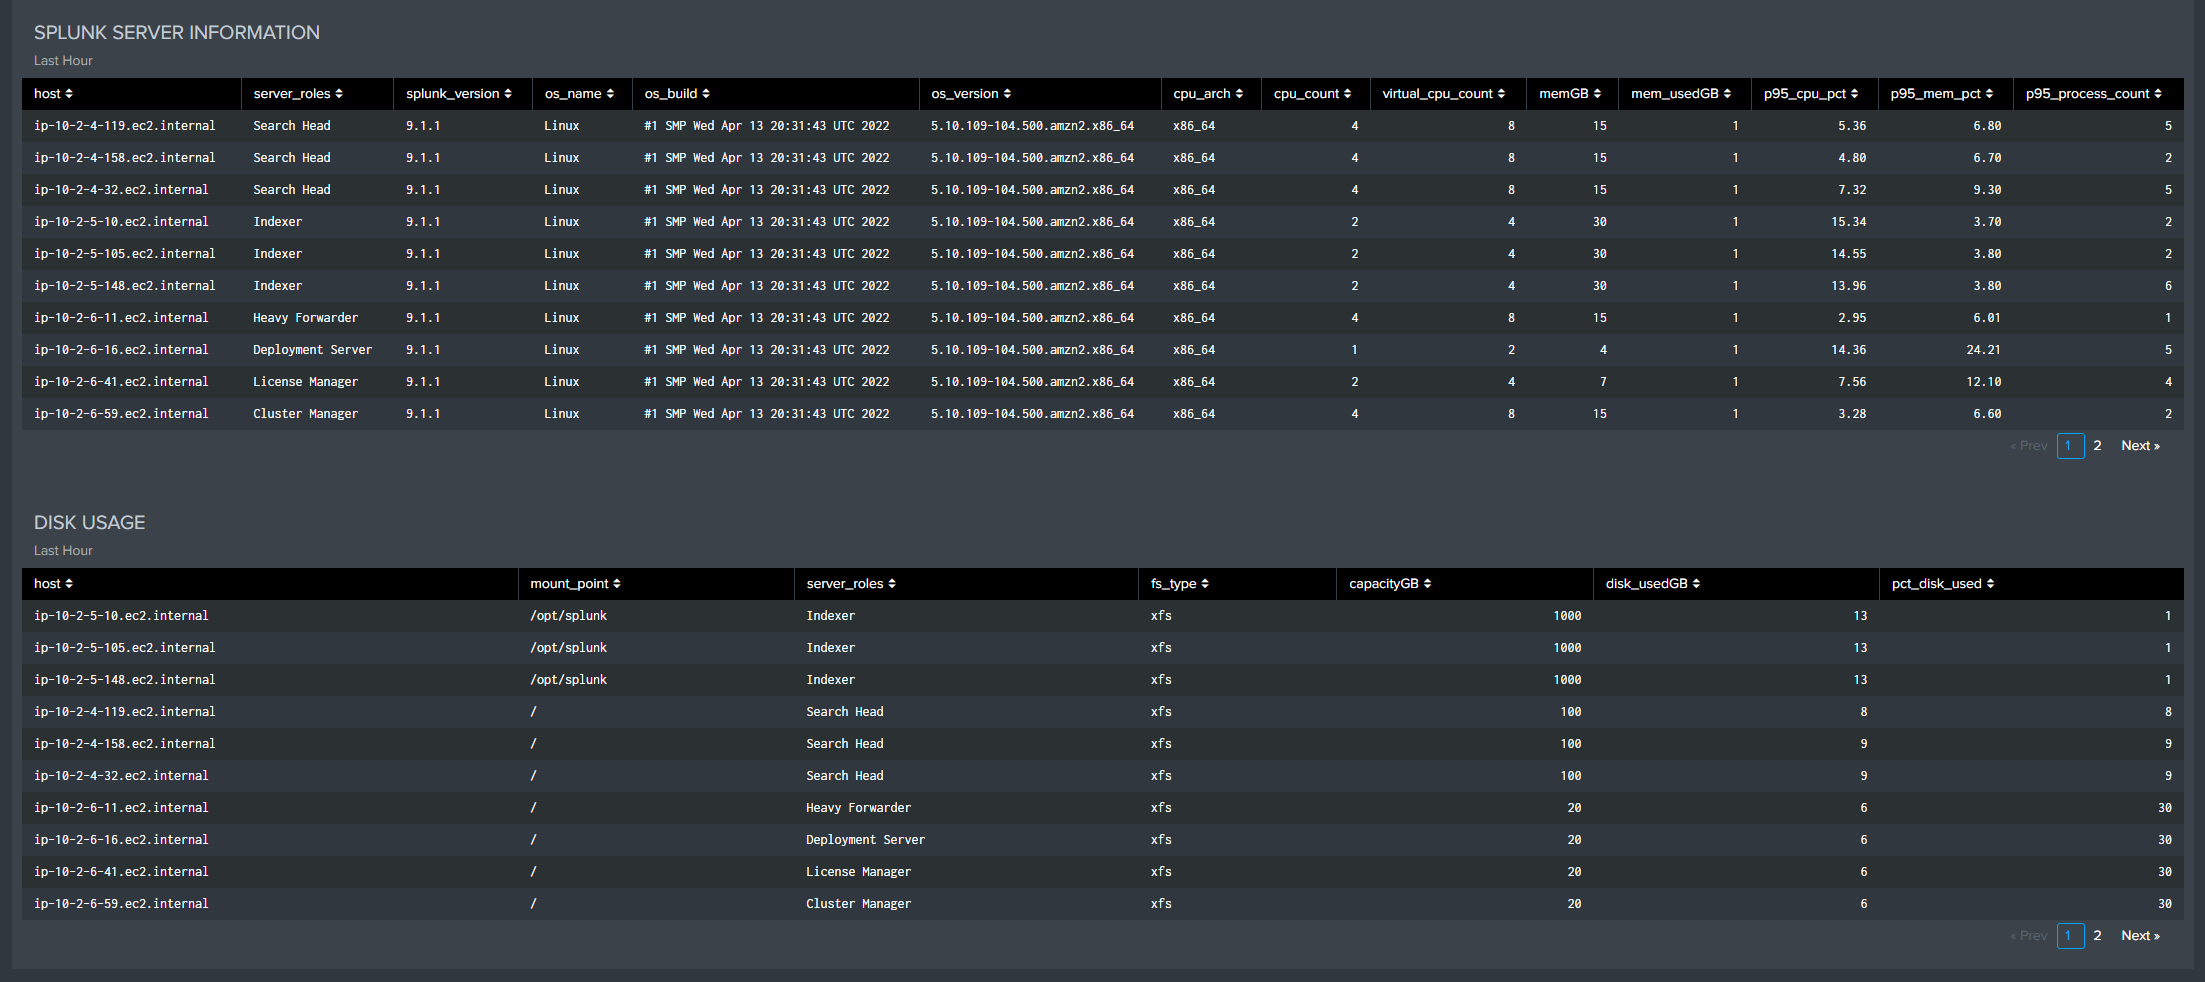Click p95_cpu_pct value 14.55
This screenshot has height=982, width=2205.
click(x=1848, y=254)
